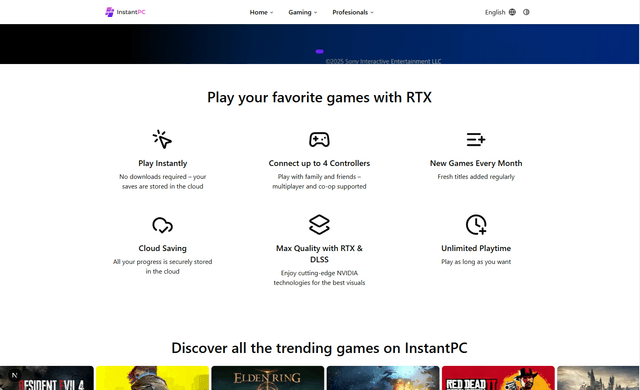Image resolution: width=640 pixels, height=390 pixels.
Task: Click 'No downloads required' description text
Action: 162,182
